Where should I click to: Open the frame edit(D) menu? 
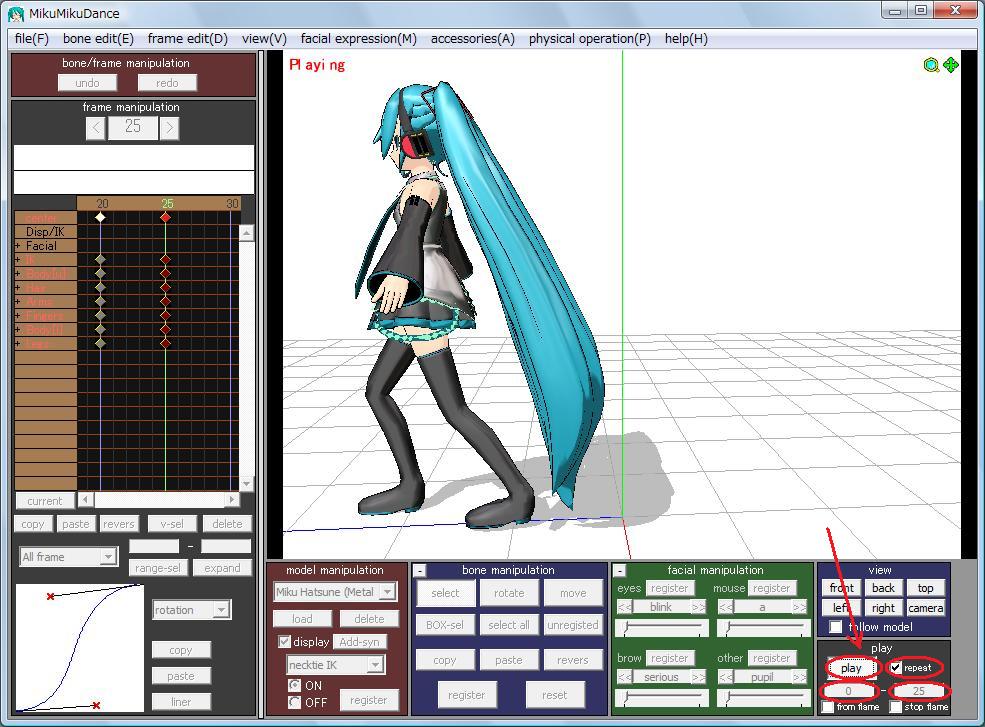click(x=187, y=38)
